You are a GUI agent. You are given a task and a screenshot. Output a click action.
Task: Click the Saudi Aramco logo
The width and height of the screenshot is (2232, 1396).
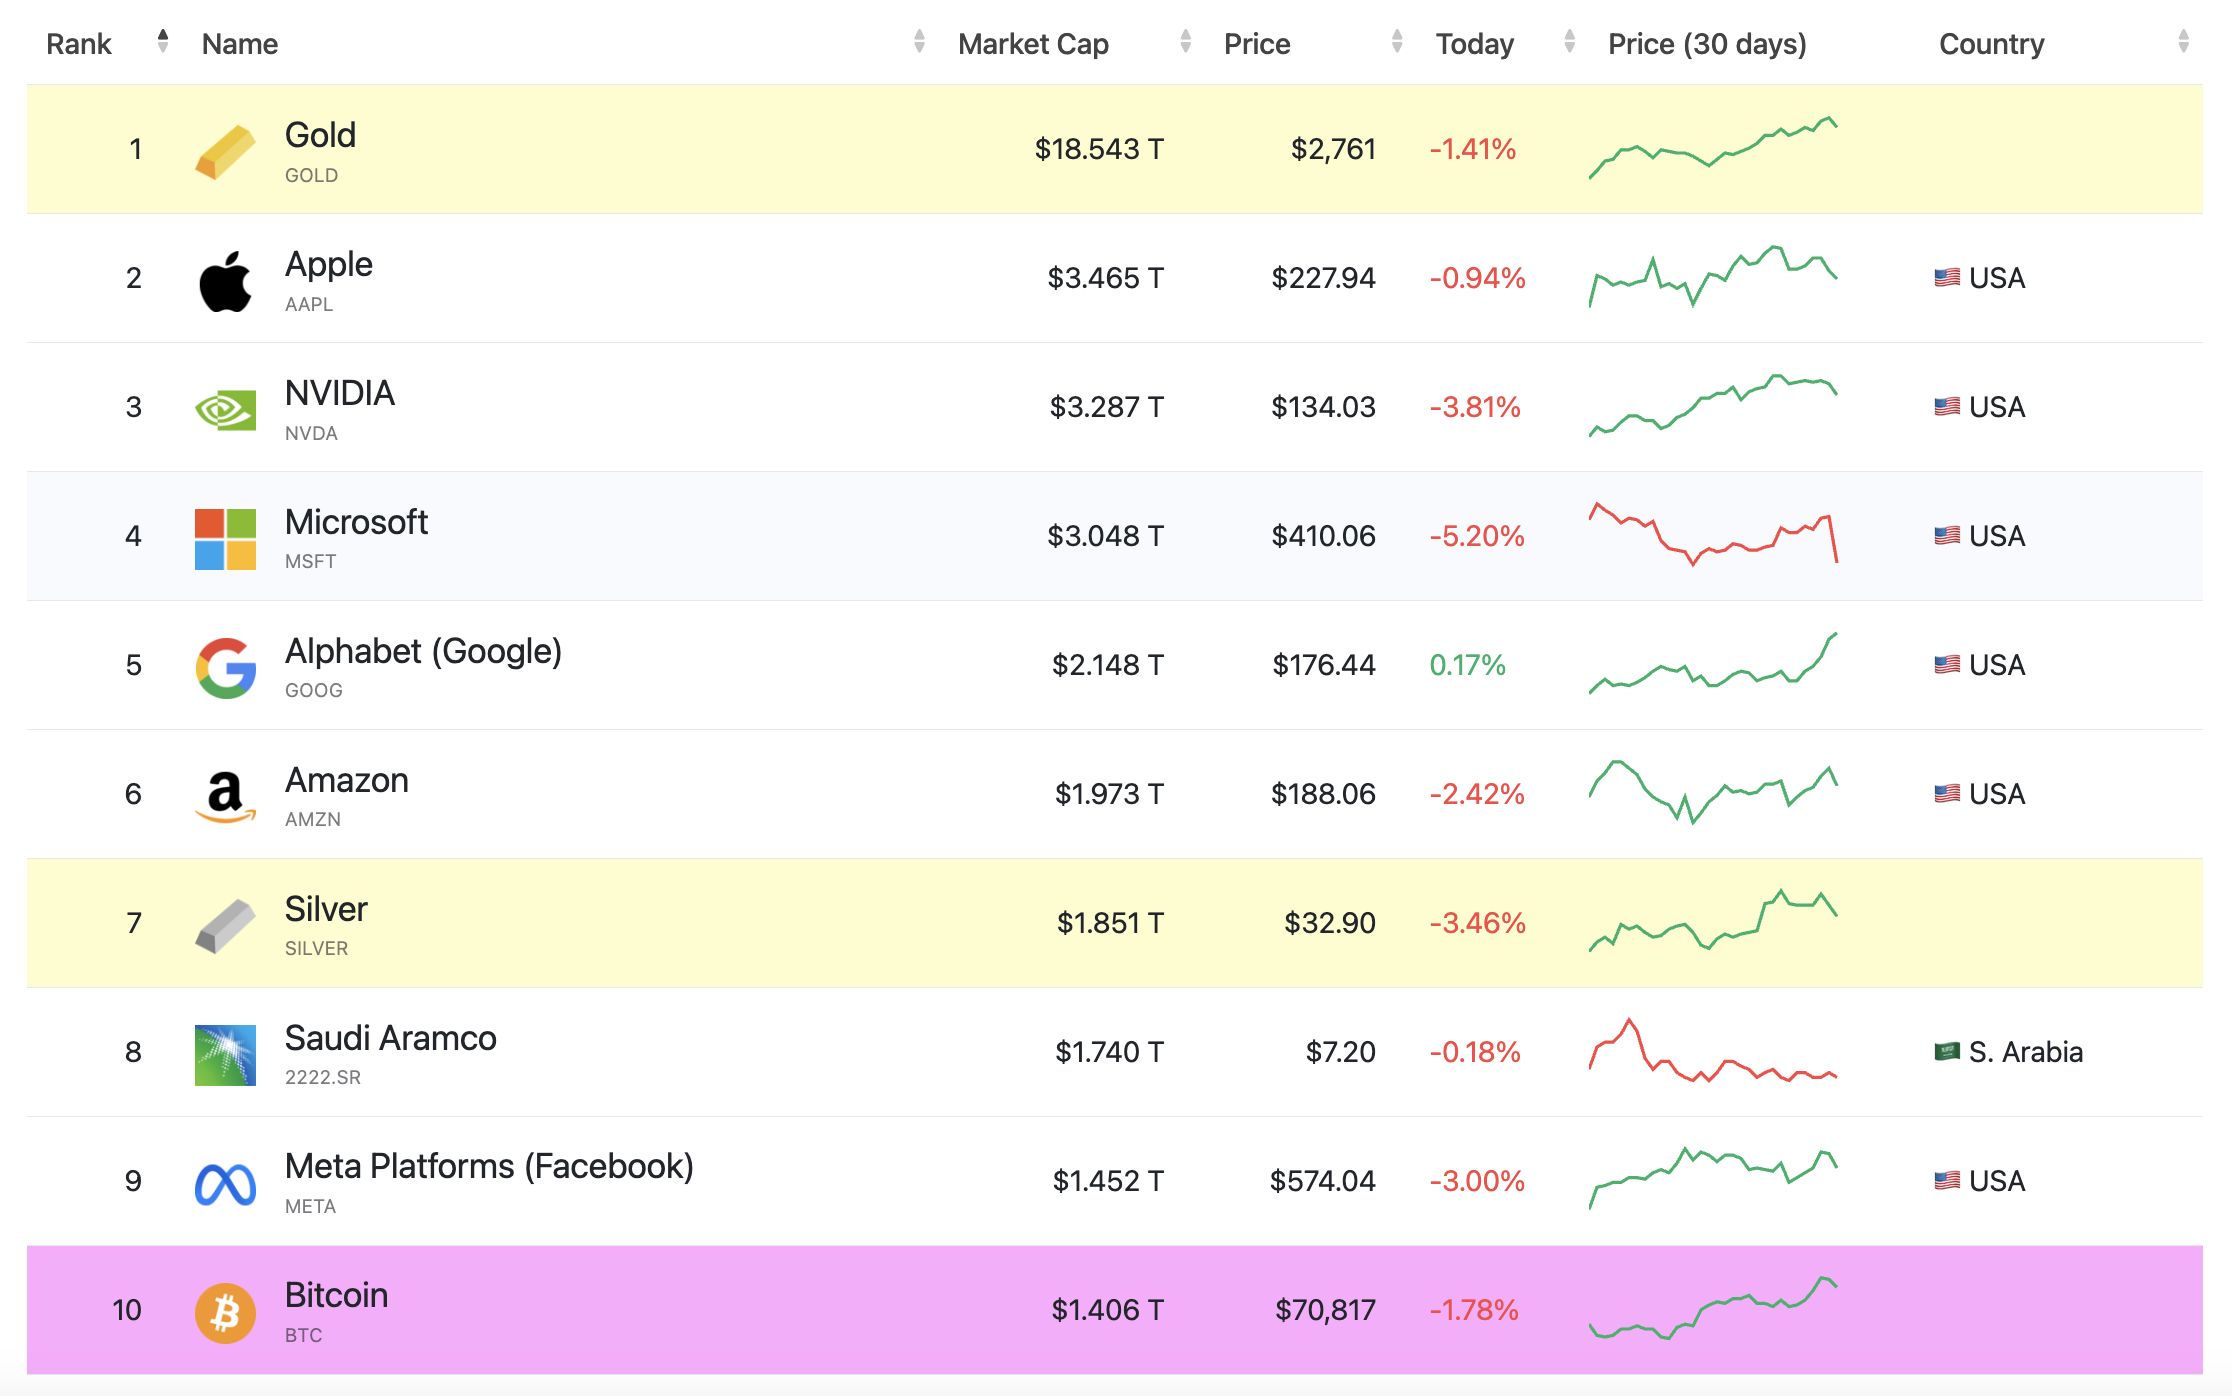(225, 1054)
